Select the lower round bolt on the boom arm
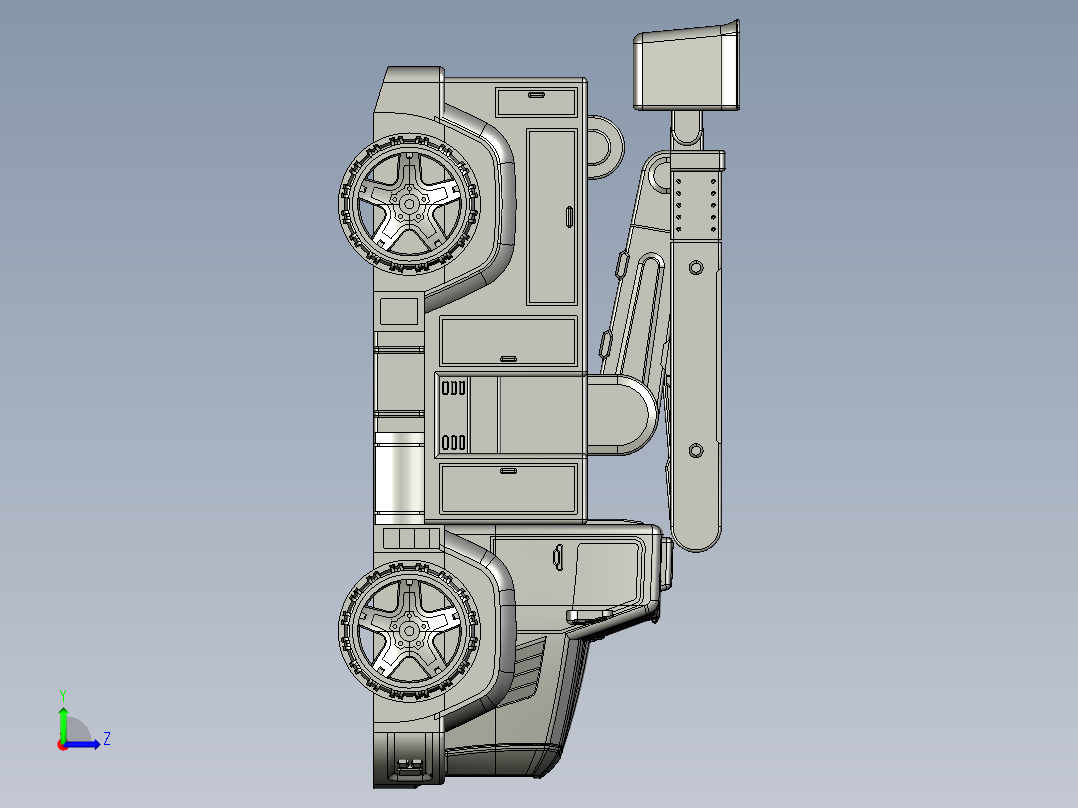Screen dimensions: 1078x808 pos(696,450)
